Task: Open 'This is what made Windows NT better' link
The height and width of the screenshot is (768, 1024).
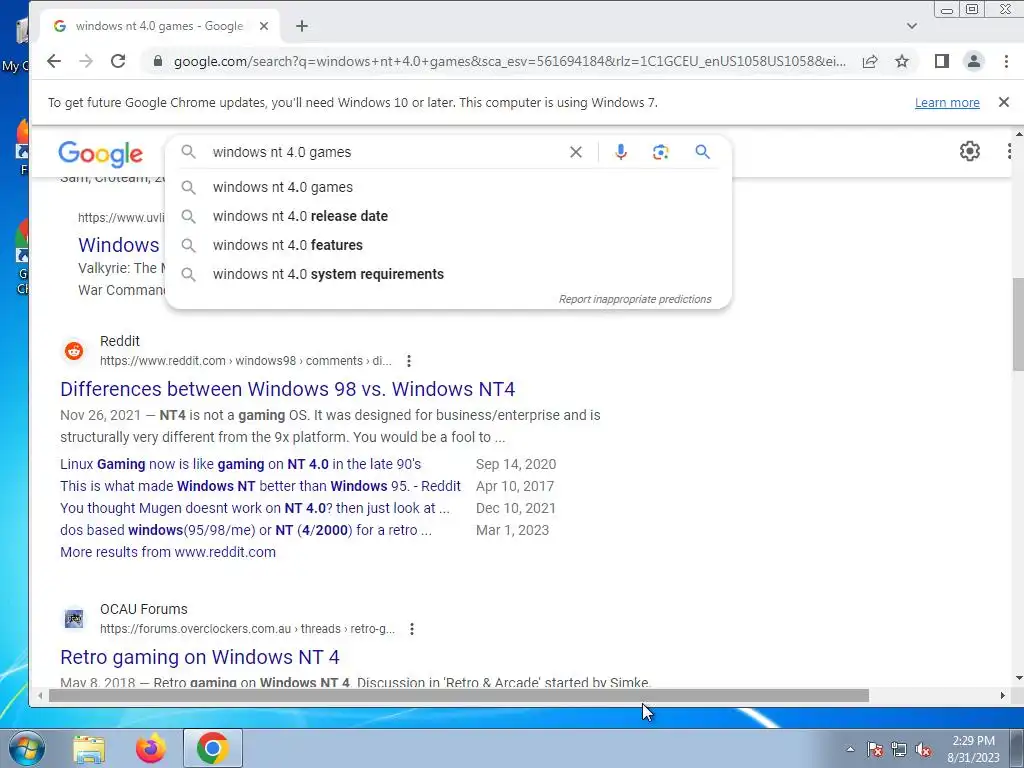Action: click(260, 487)
